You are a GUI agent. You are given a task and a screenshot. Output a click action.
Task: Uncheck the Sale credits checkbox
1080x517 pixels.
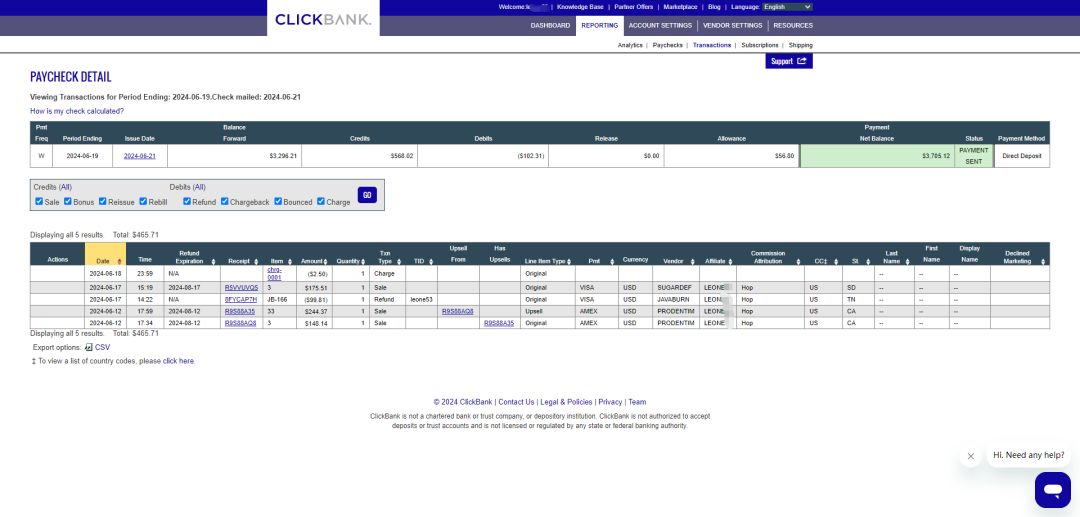point(39,202)
